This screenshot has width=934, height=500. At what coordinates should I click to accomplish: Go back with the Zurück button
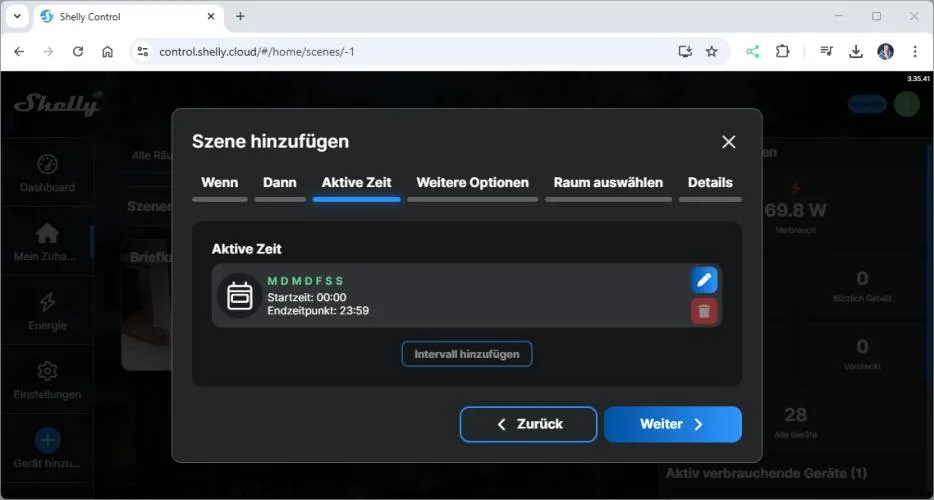pyautogui.click(x=528, y=424)
